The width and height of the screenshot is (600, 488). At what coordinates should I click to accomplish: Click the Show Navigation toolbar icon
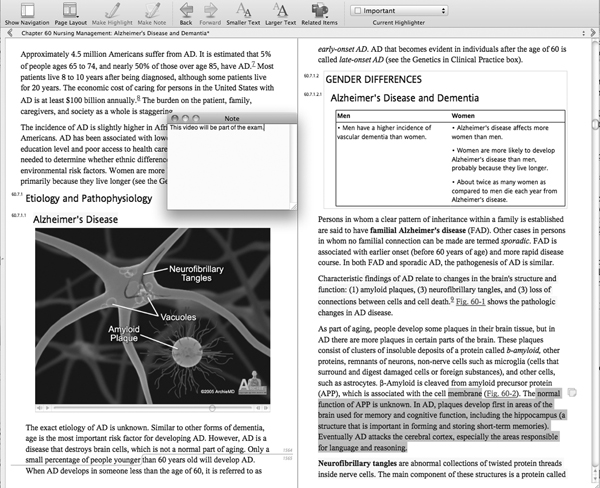click(x=25, y=10)
